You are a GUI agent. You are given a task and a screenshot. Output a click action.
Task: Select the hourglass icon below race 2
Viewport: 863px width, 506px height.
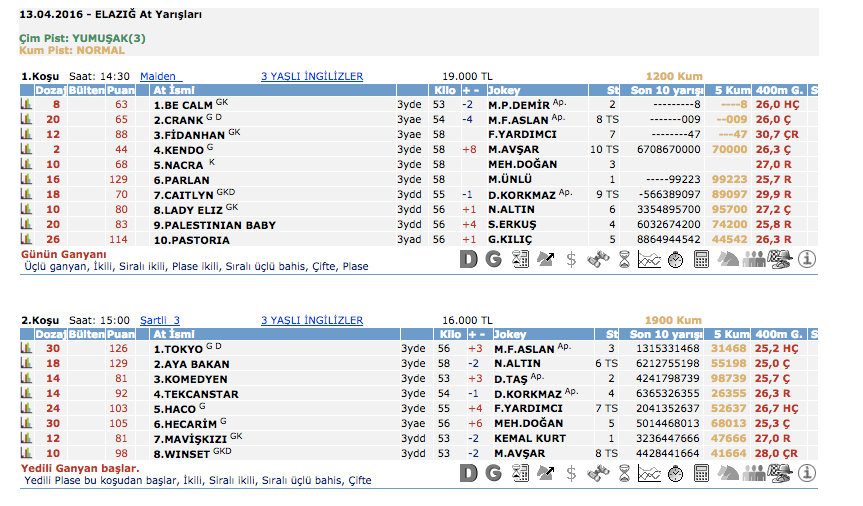(624, 473)
